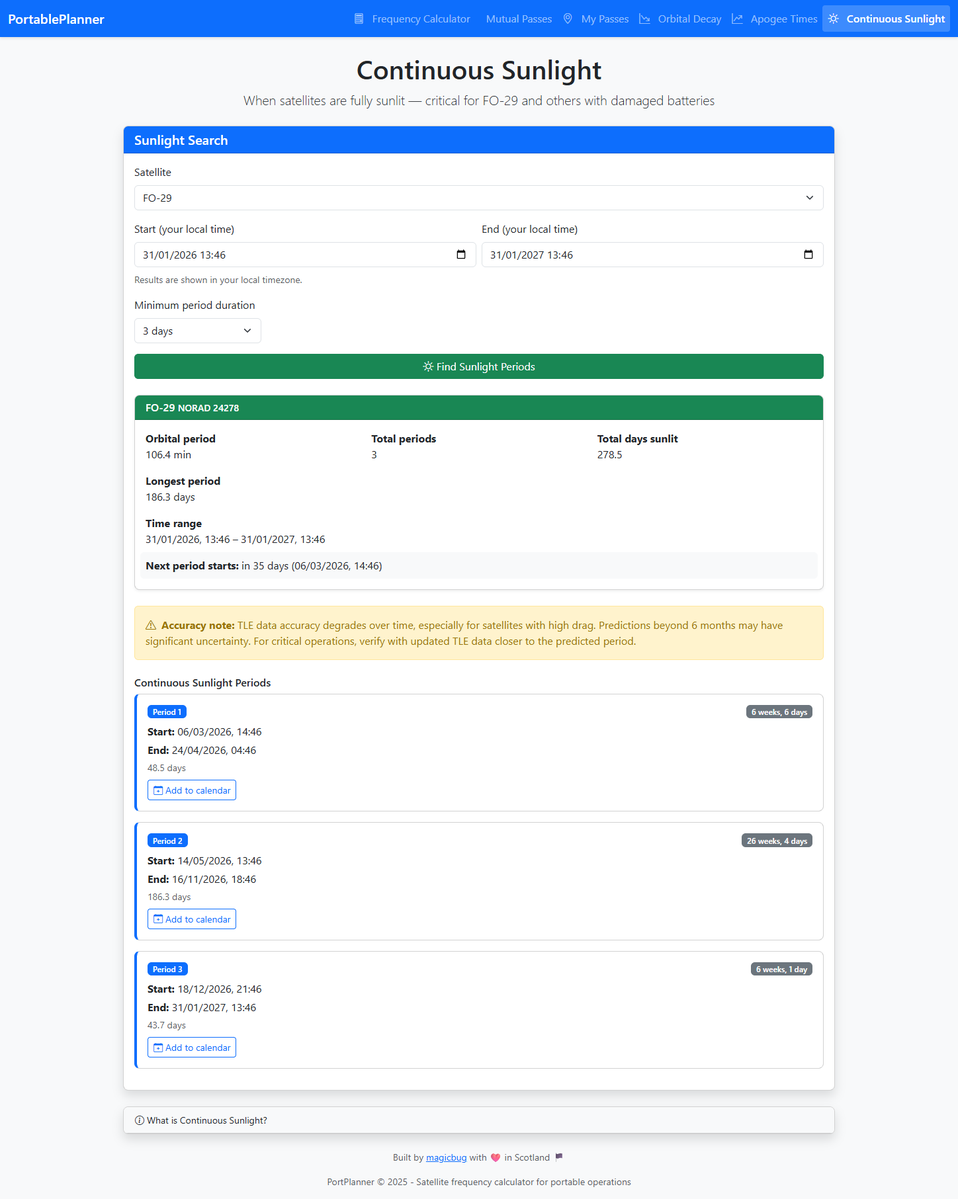
Task: Click the sun icon in Continuous Sunlight tab
Action: (833, 19)
